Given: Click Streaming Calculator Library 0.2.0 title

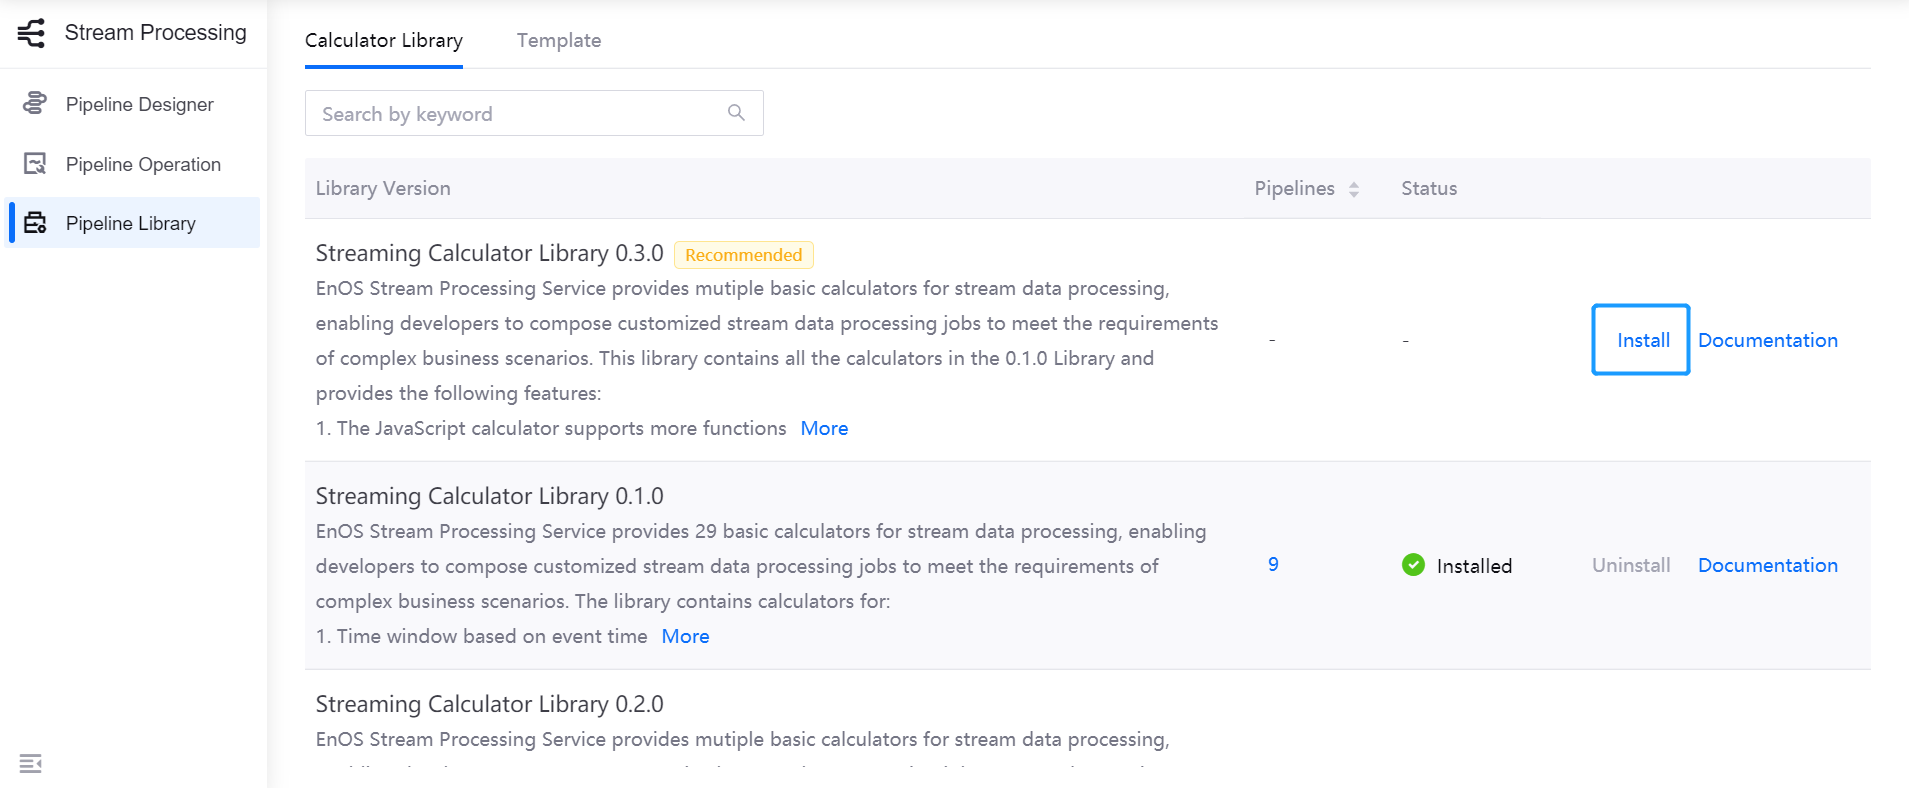Looking at the screenshot, I should click(490, 704).
